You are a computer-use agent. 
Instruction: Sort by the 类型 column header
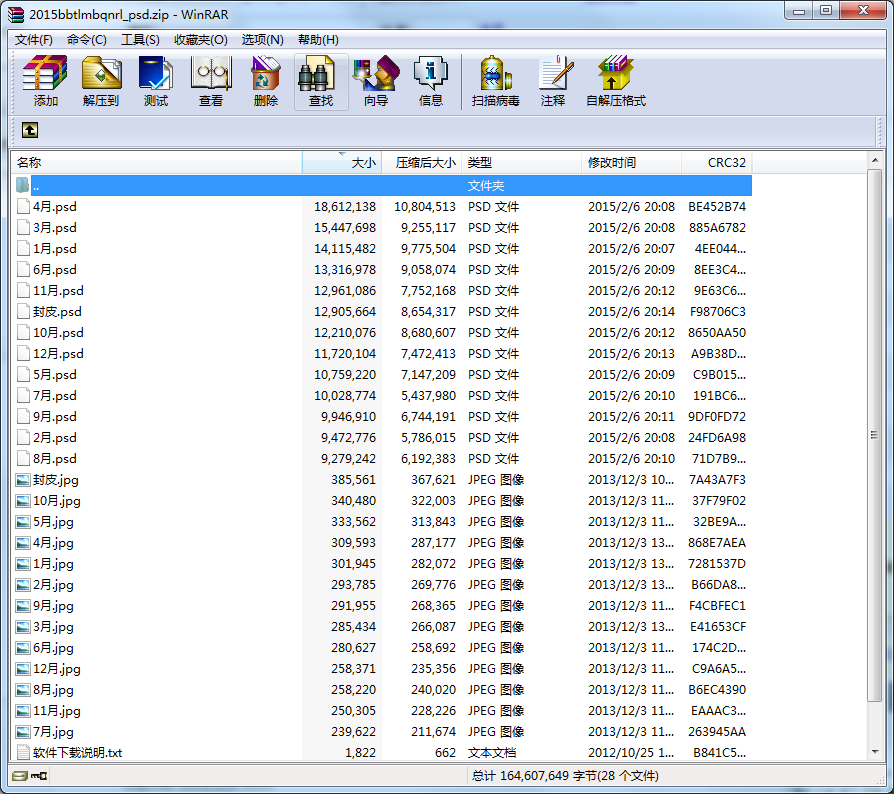(521, 162)
